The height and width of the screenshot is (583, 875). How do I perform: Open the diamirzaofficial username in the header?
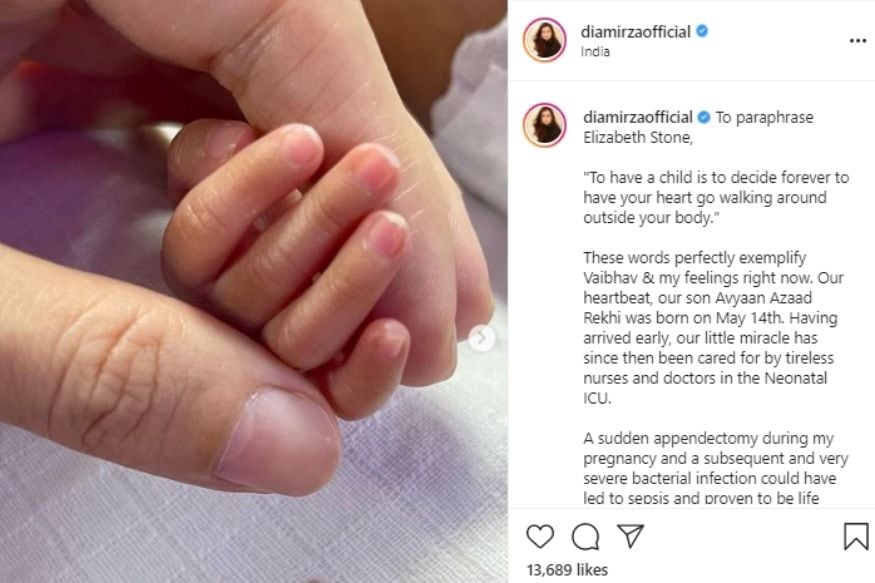[636, 32]
